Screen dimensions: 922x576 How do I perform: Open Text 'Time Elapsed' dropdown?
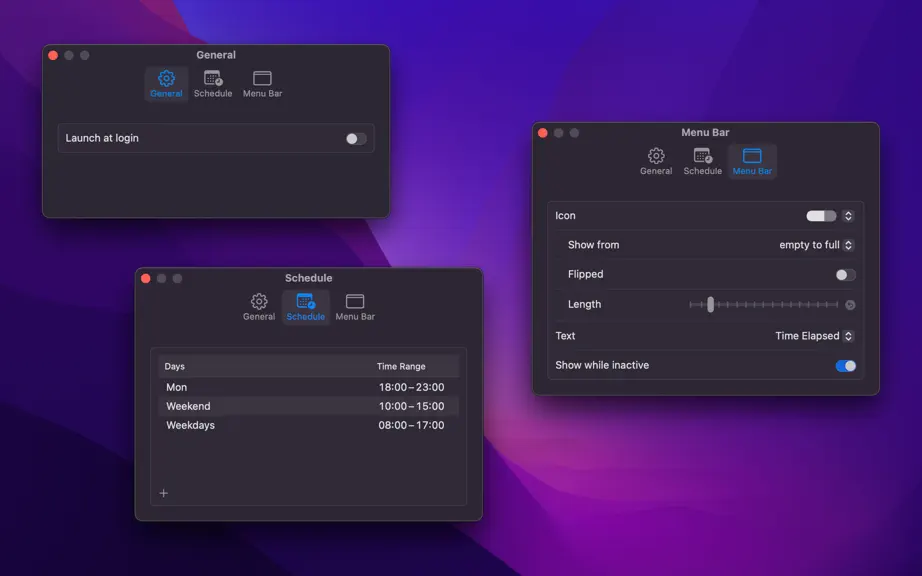pos(814,336)
